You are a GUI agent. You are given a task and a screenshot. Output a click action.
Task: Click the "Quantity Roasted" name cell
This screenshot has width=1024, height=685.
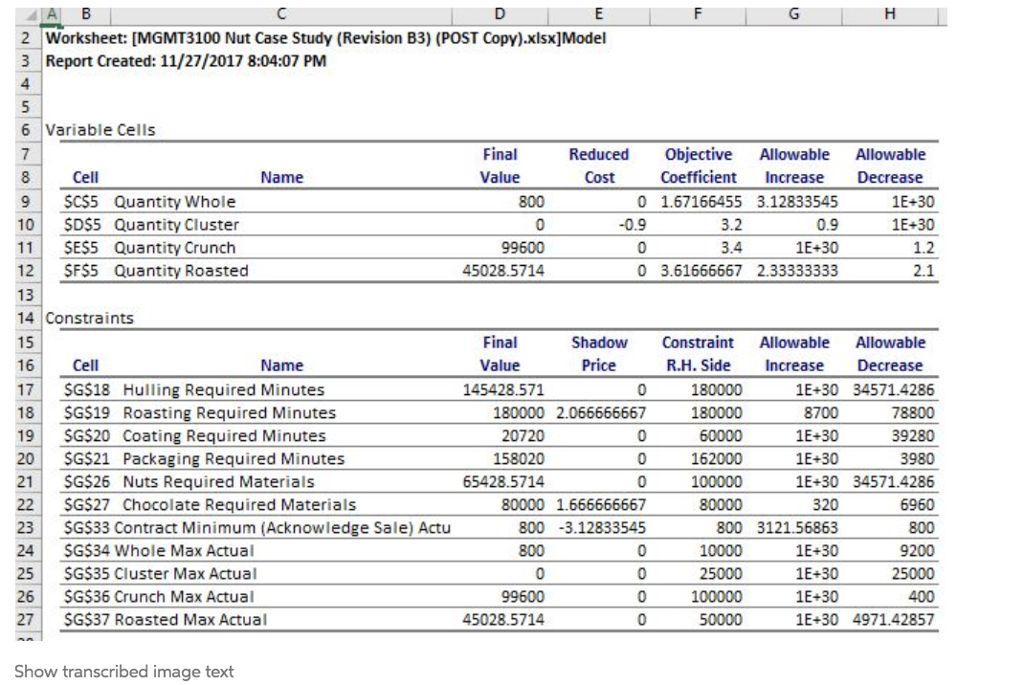click(x=182, y=270)
